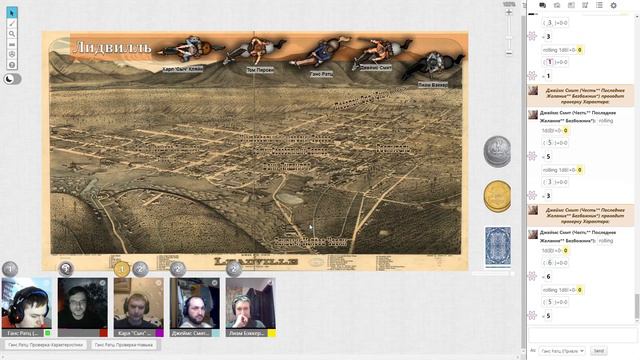
Task: Click the video toggle icon on Джеймс feed
Action: click(x=214, y=283)
